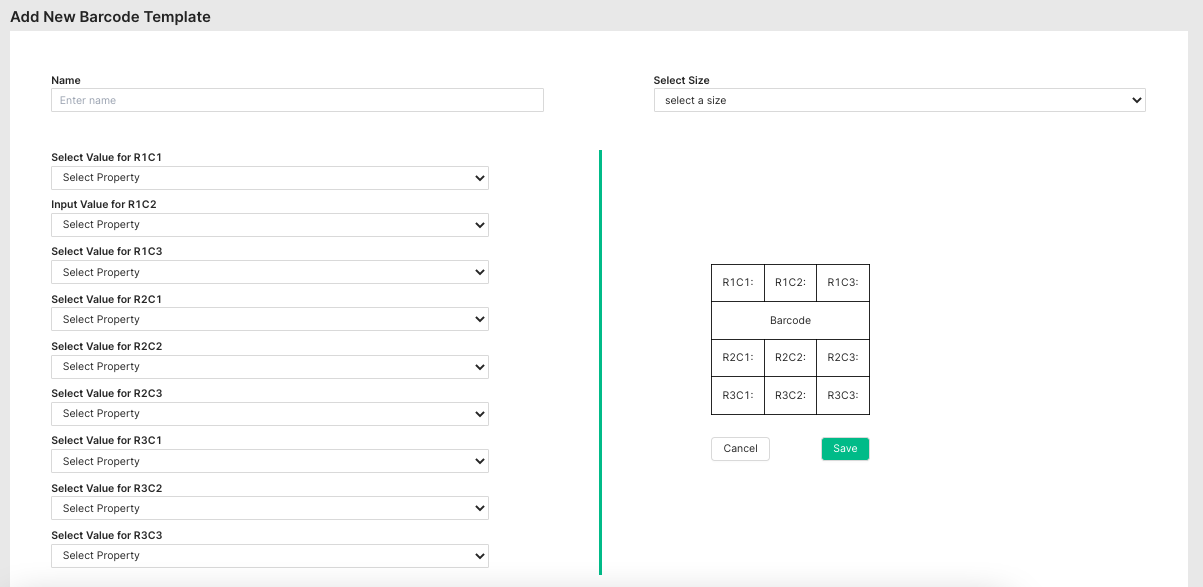The image size is (1203, 587).
Task: Open the R3C3 property dropdown
Action: (x=270, y=556)
